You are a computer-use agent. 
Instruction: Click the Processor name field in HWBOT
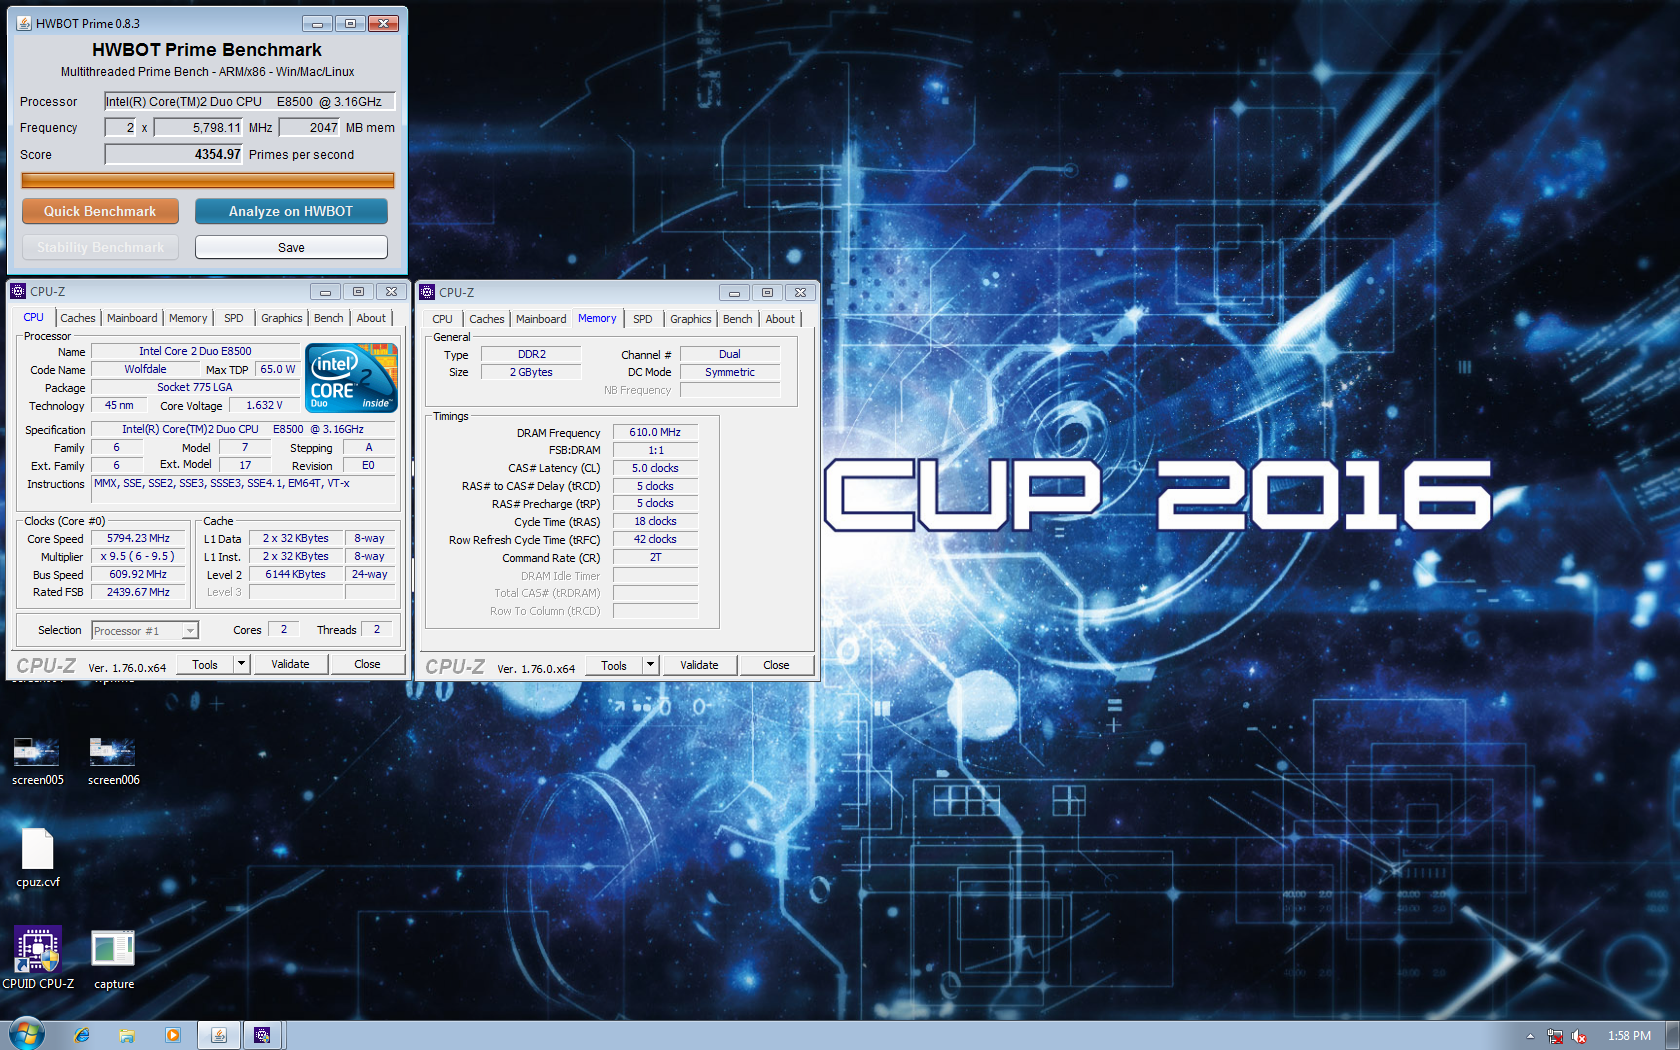coord(250,101)
